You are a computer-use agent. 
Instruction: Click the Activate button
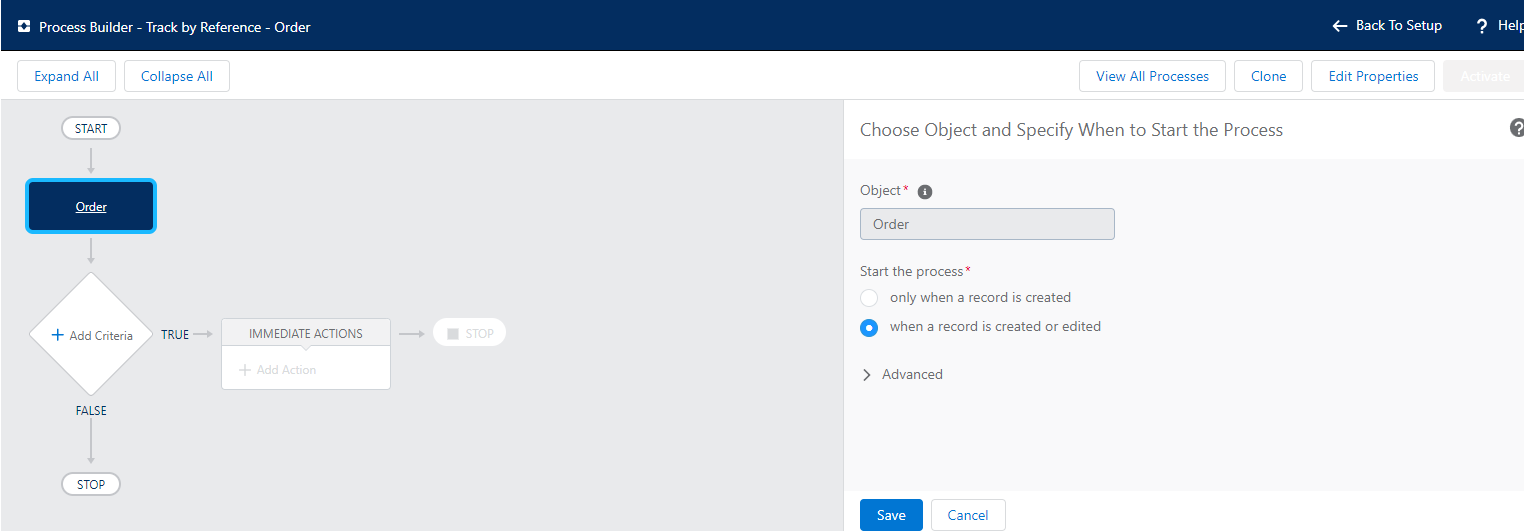(1484, 76)
